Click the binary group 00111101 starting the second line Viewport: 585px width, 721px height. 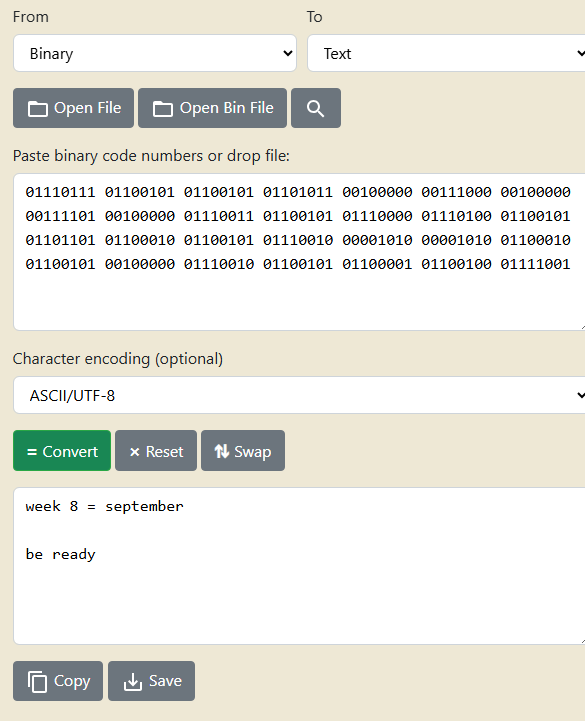point(60,216)
